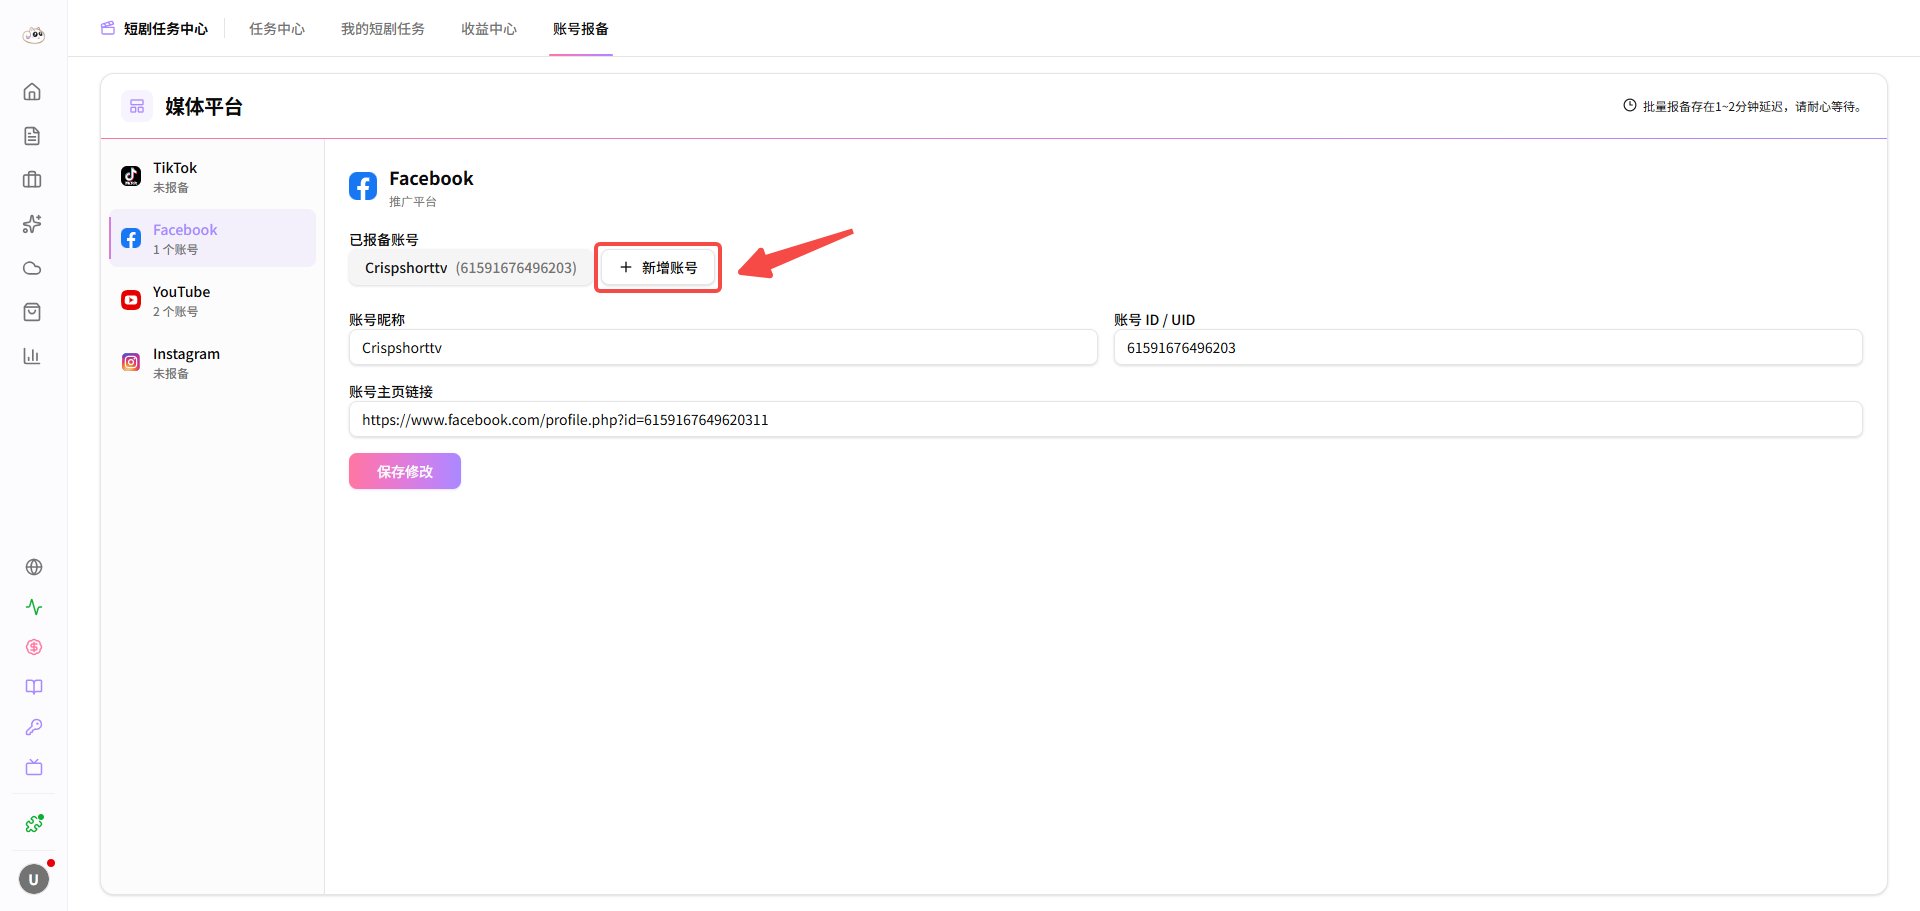Open the shopping bag icon in sidebar
This screenshot has height=911, width=1920.
pos(32,312)
